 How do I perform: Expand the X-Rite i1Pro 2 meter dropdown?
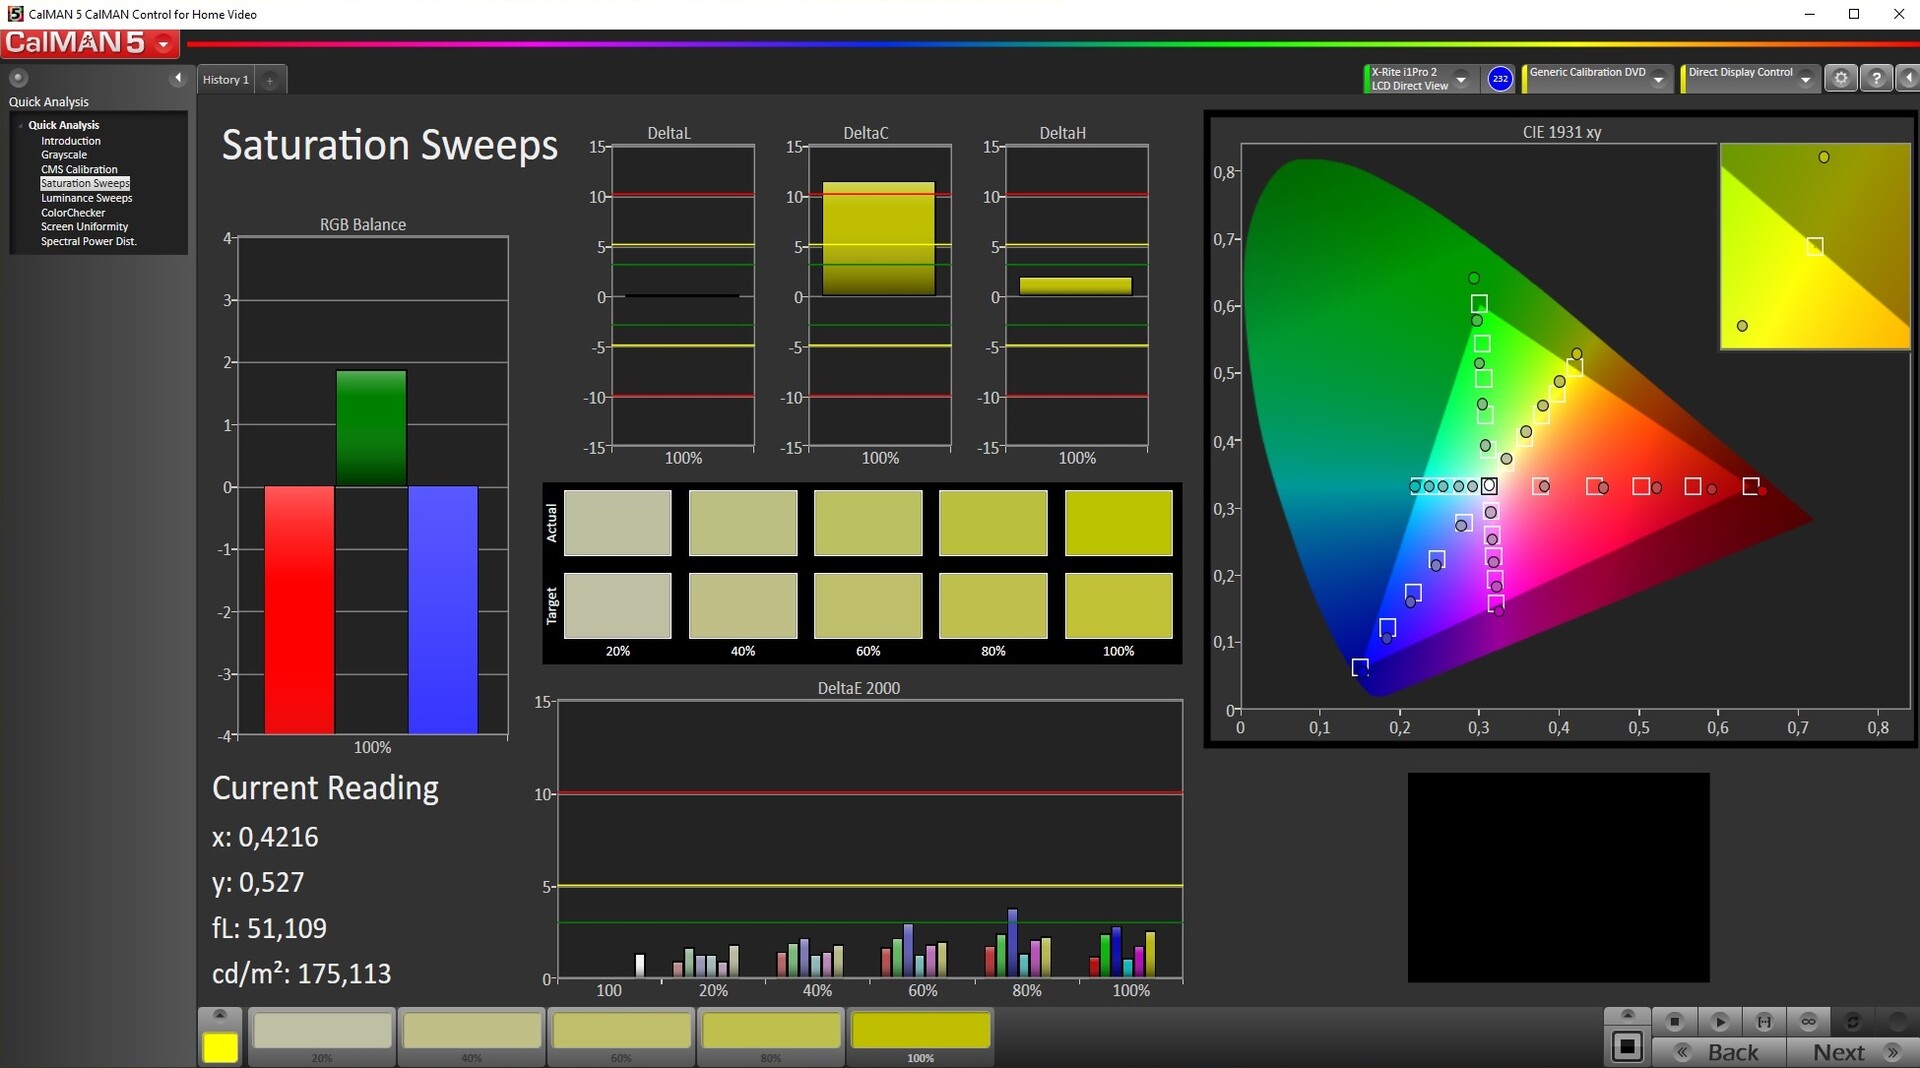(x=1461, y=79)
